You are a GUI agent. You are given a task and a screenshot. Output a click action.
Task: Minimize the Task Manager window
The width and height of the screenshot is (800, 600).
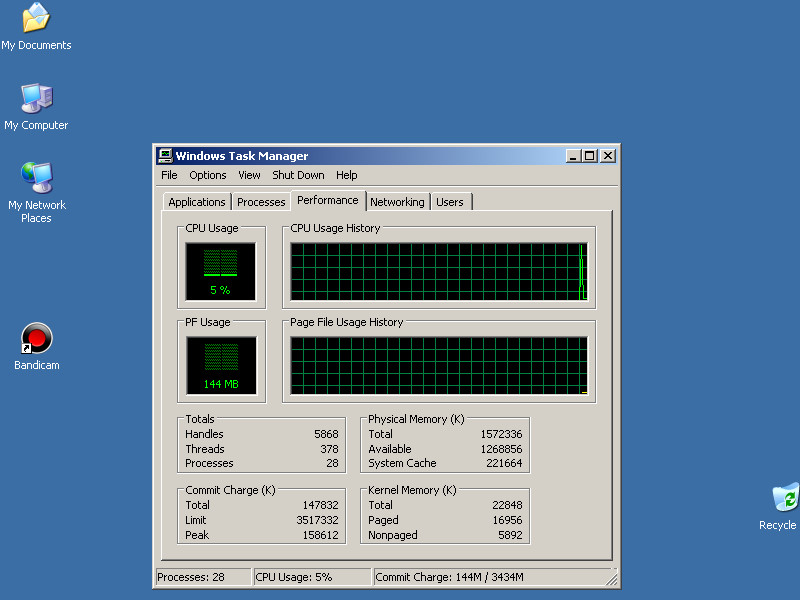pos(573,156)
